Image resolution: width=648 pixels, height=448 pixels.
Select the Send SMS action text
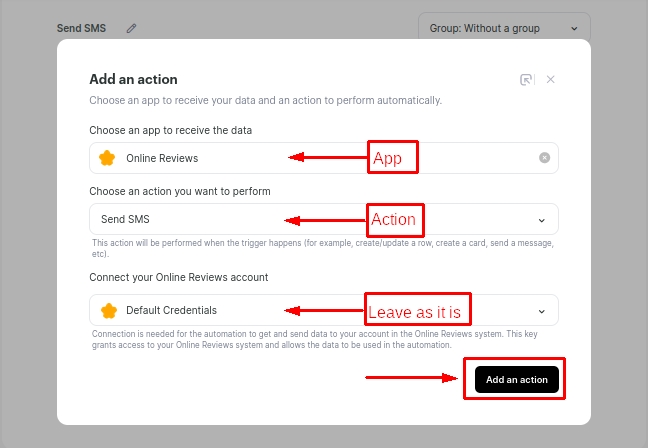coord(125,219)
